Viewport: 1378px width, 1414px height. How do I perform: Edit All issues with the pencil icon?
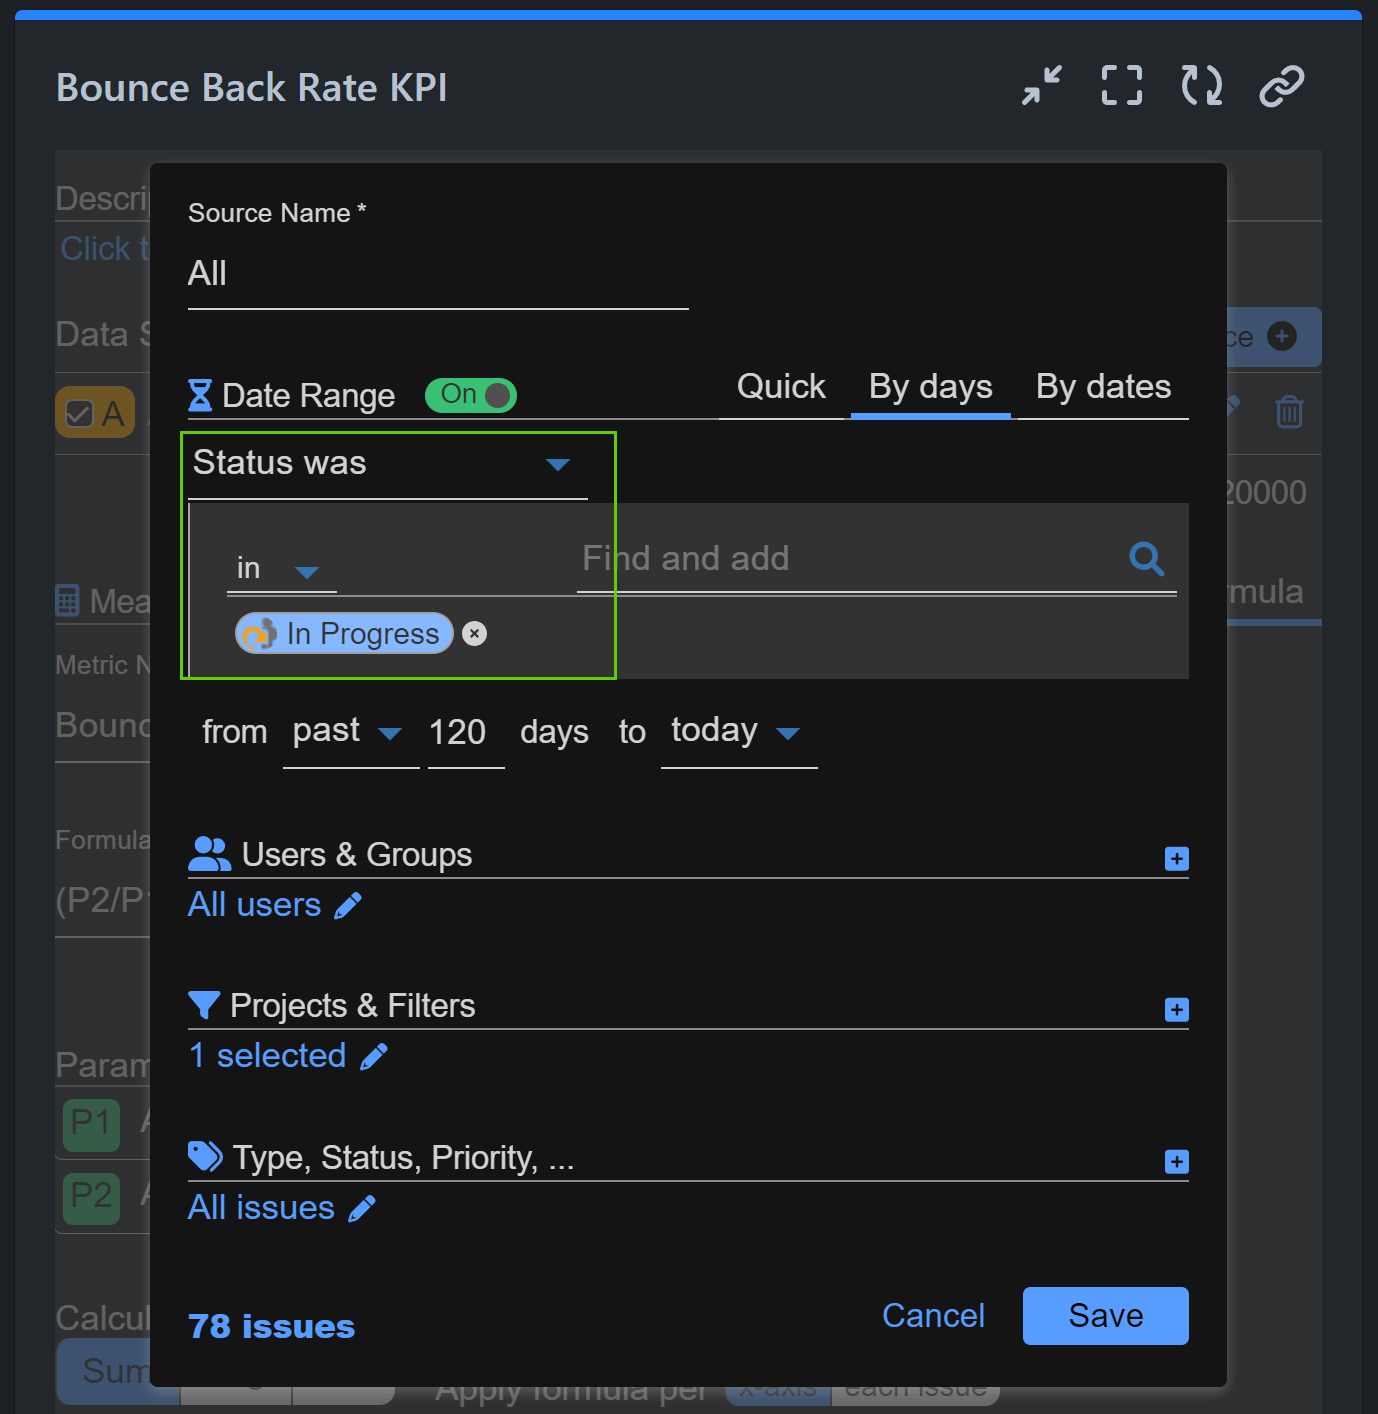[361, 1208]
